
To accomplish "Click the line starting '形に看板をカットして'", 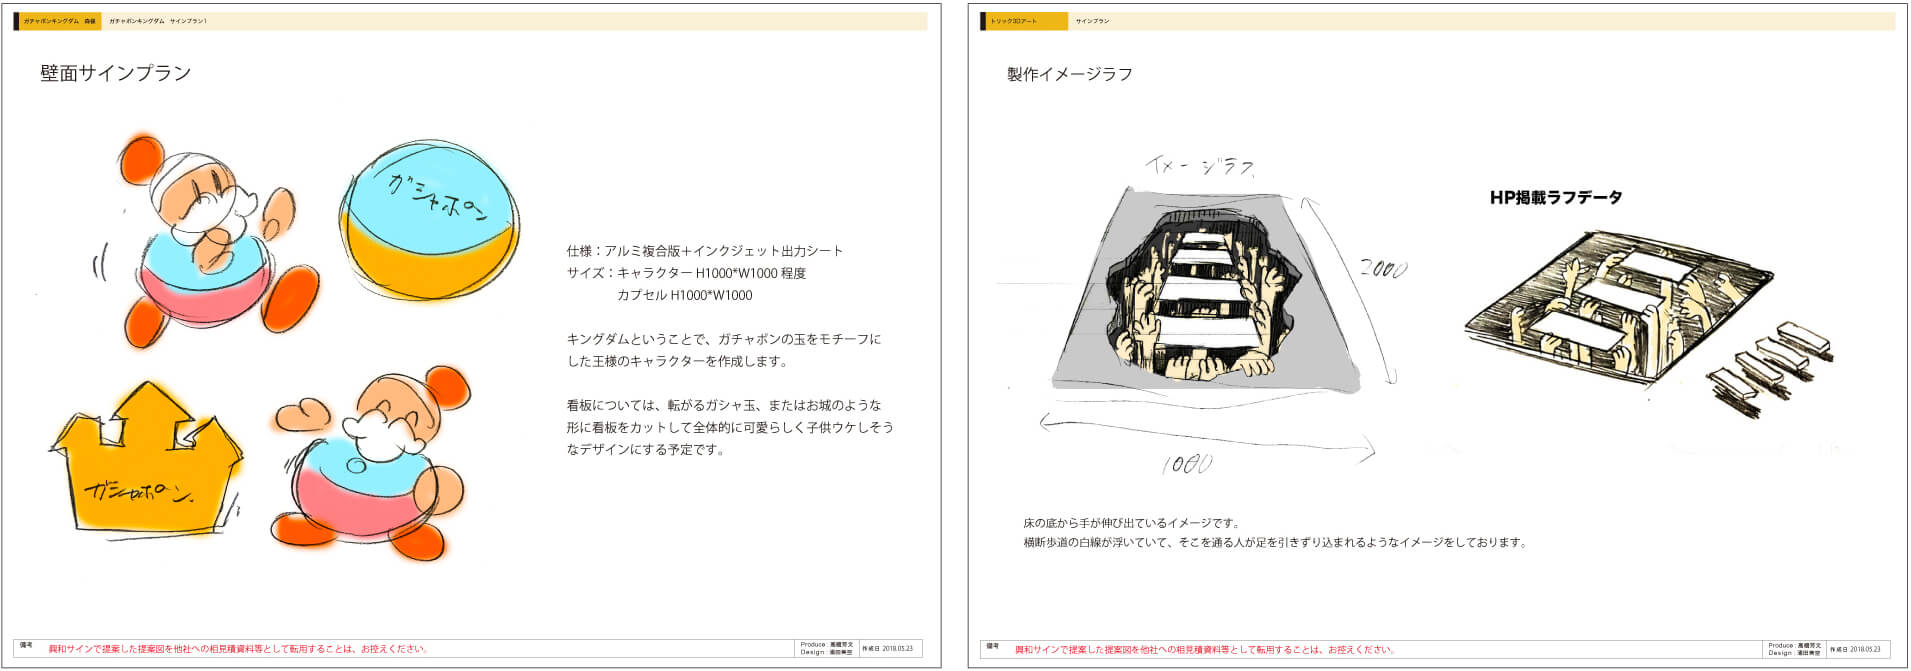I will [730, 427].
